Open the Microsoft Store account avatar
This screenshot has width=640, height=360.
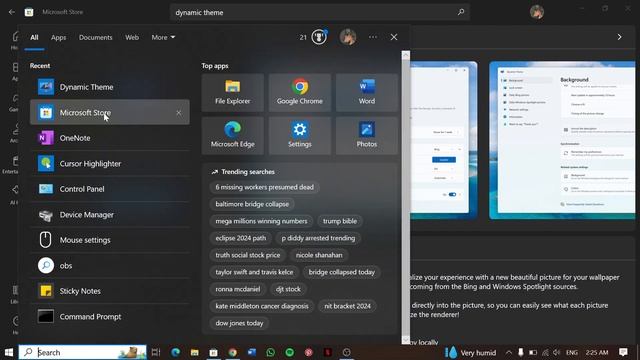coord(537,12)
